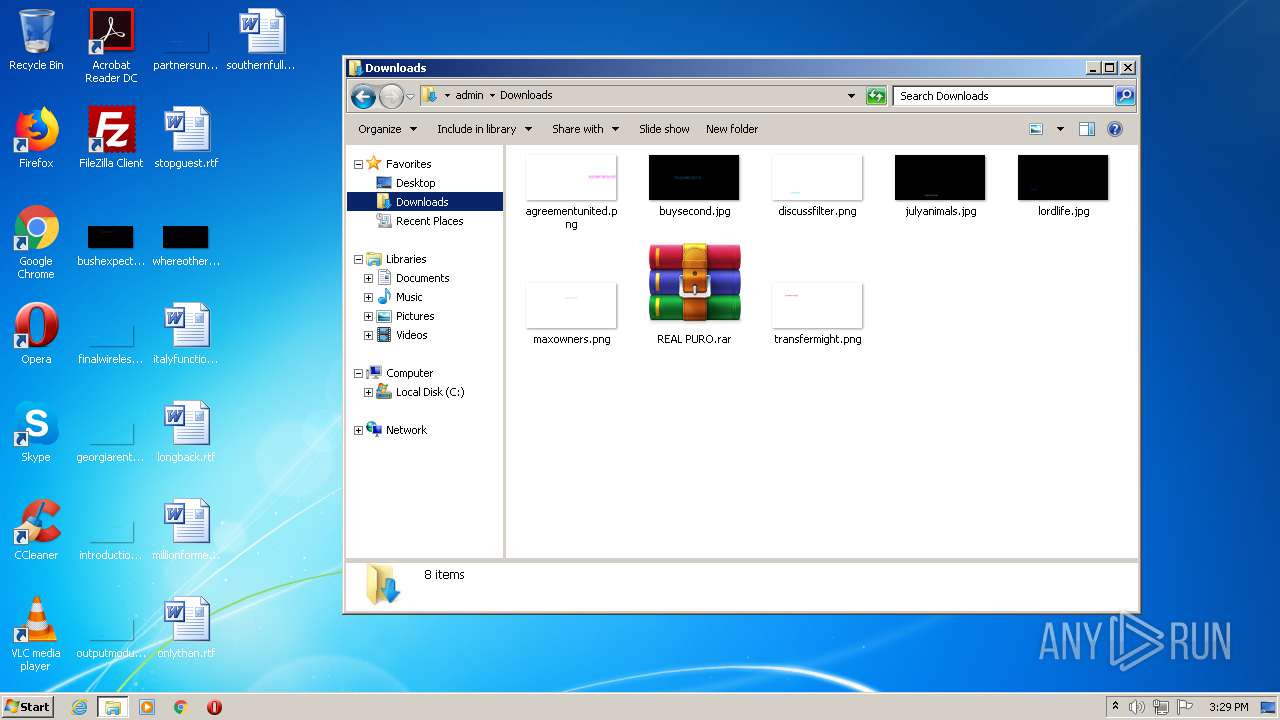Open the Recycle Bin desktop icon
The height and width of the screenshot is (720, 1280).
pos(36,40)
